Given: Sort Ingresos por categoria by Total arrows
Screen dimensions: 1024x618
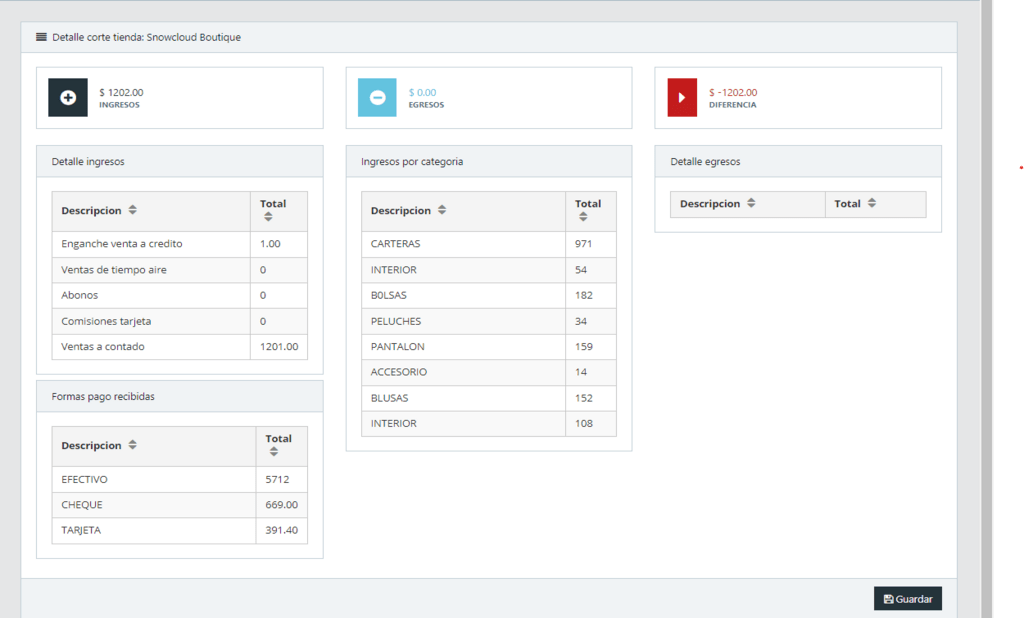Looking at the screenshot, I should coord(583,217).
